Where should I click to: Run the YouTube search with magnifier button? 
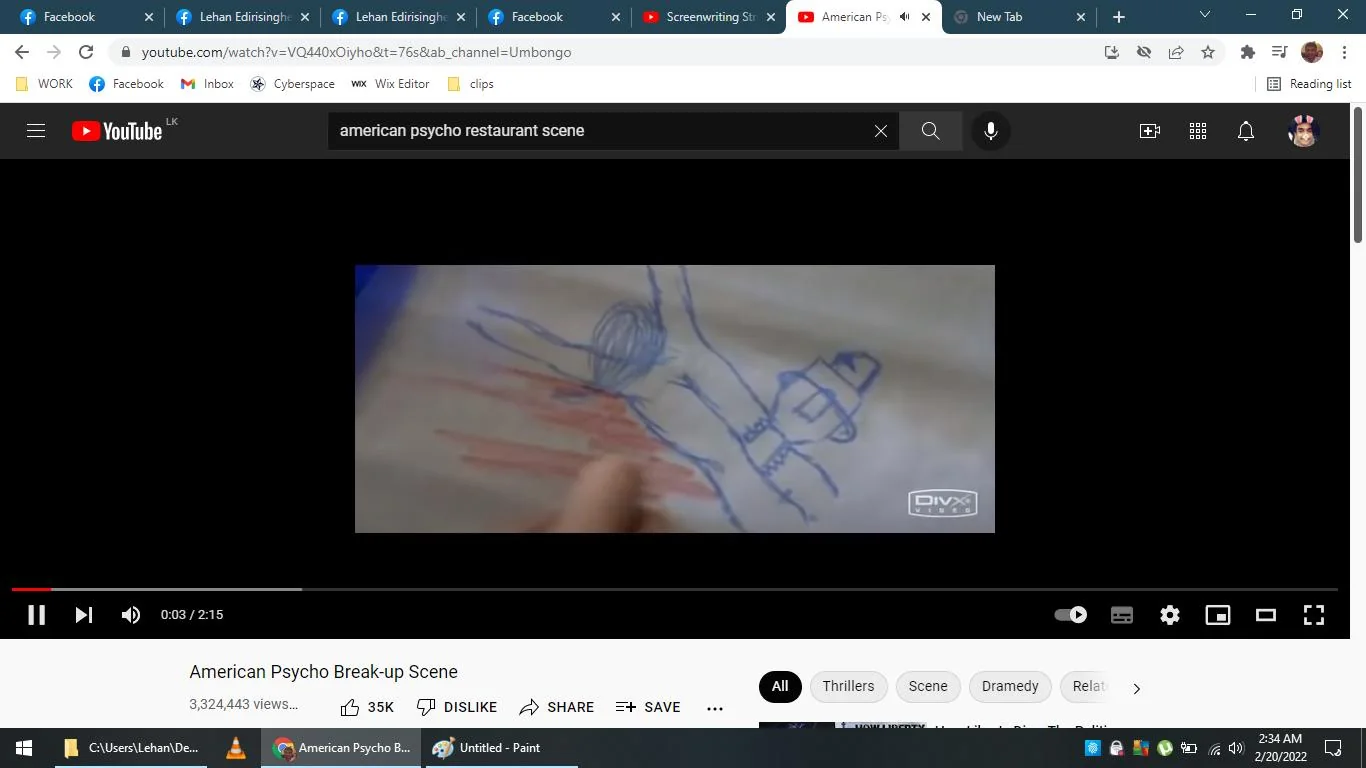(930, 131)
